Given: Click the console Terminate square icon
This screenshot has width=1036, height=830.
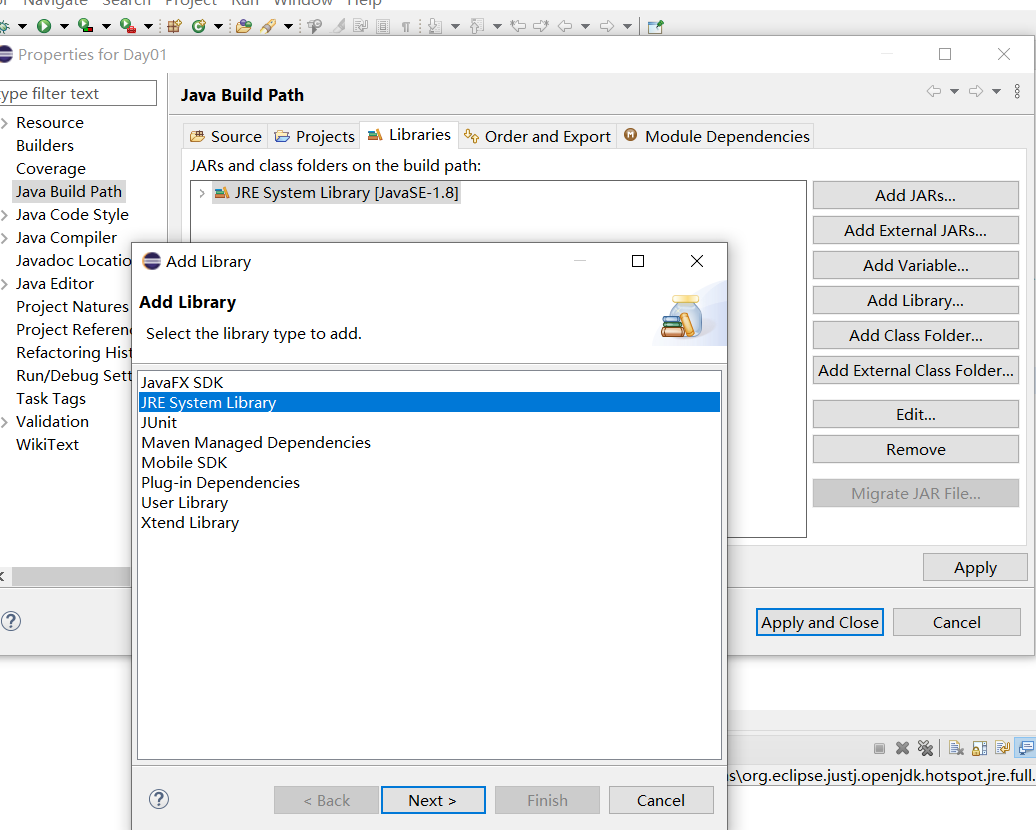Looking at the screenshot, I should [x=879, y=748].
